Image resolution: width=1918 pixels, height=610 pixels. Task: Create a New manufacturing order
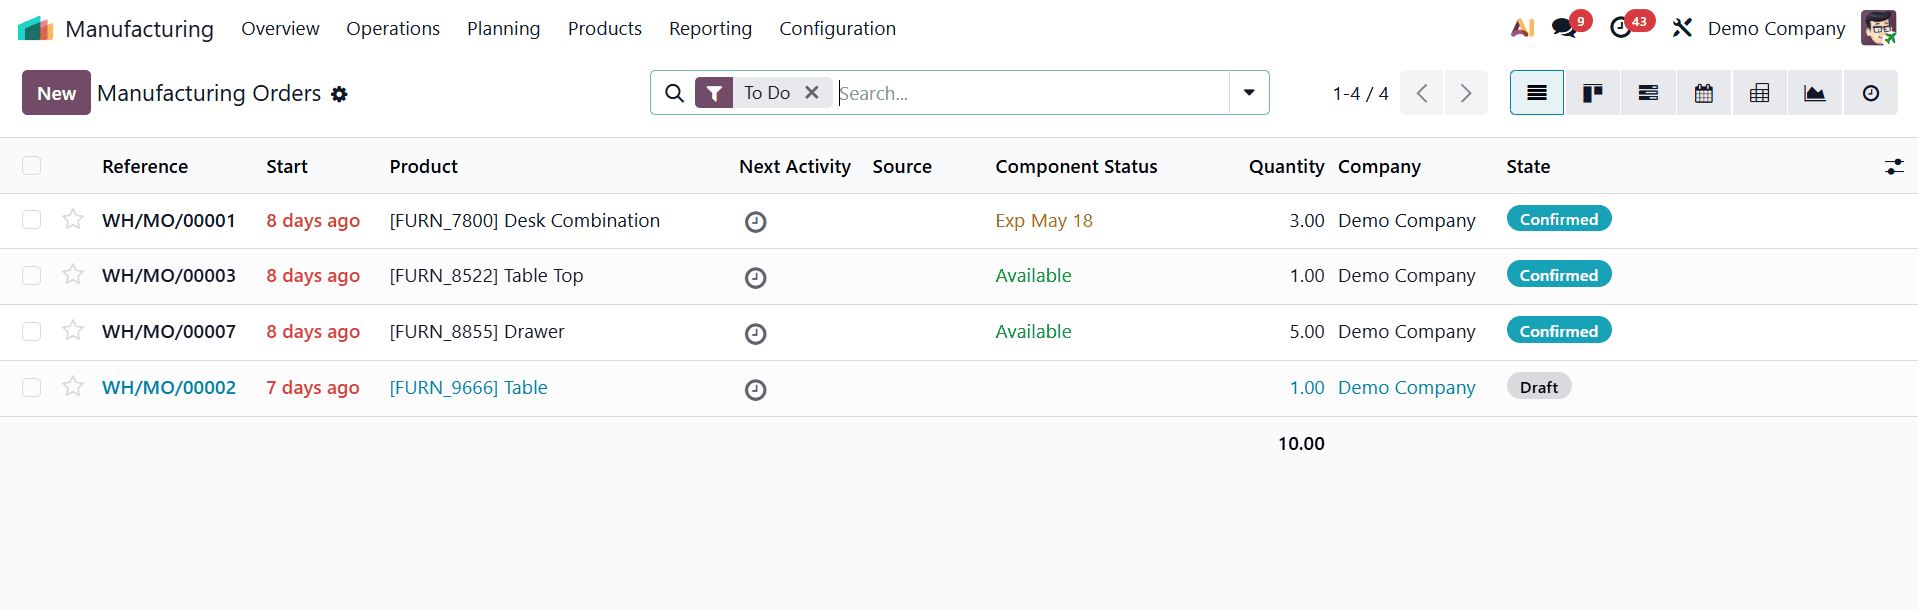tap(56, 93)
